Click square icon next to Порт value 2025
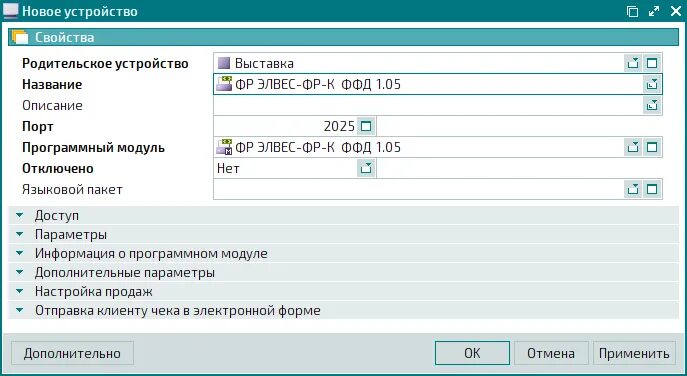Screen dimensions: 687x376 click(x=366, y=126)
